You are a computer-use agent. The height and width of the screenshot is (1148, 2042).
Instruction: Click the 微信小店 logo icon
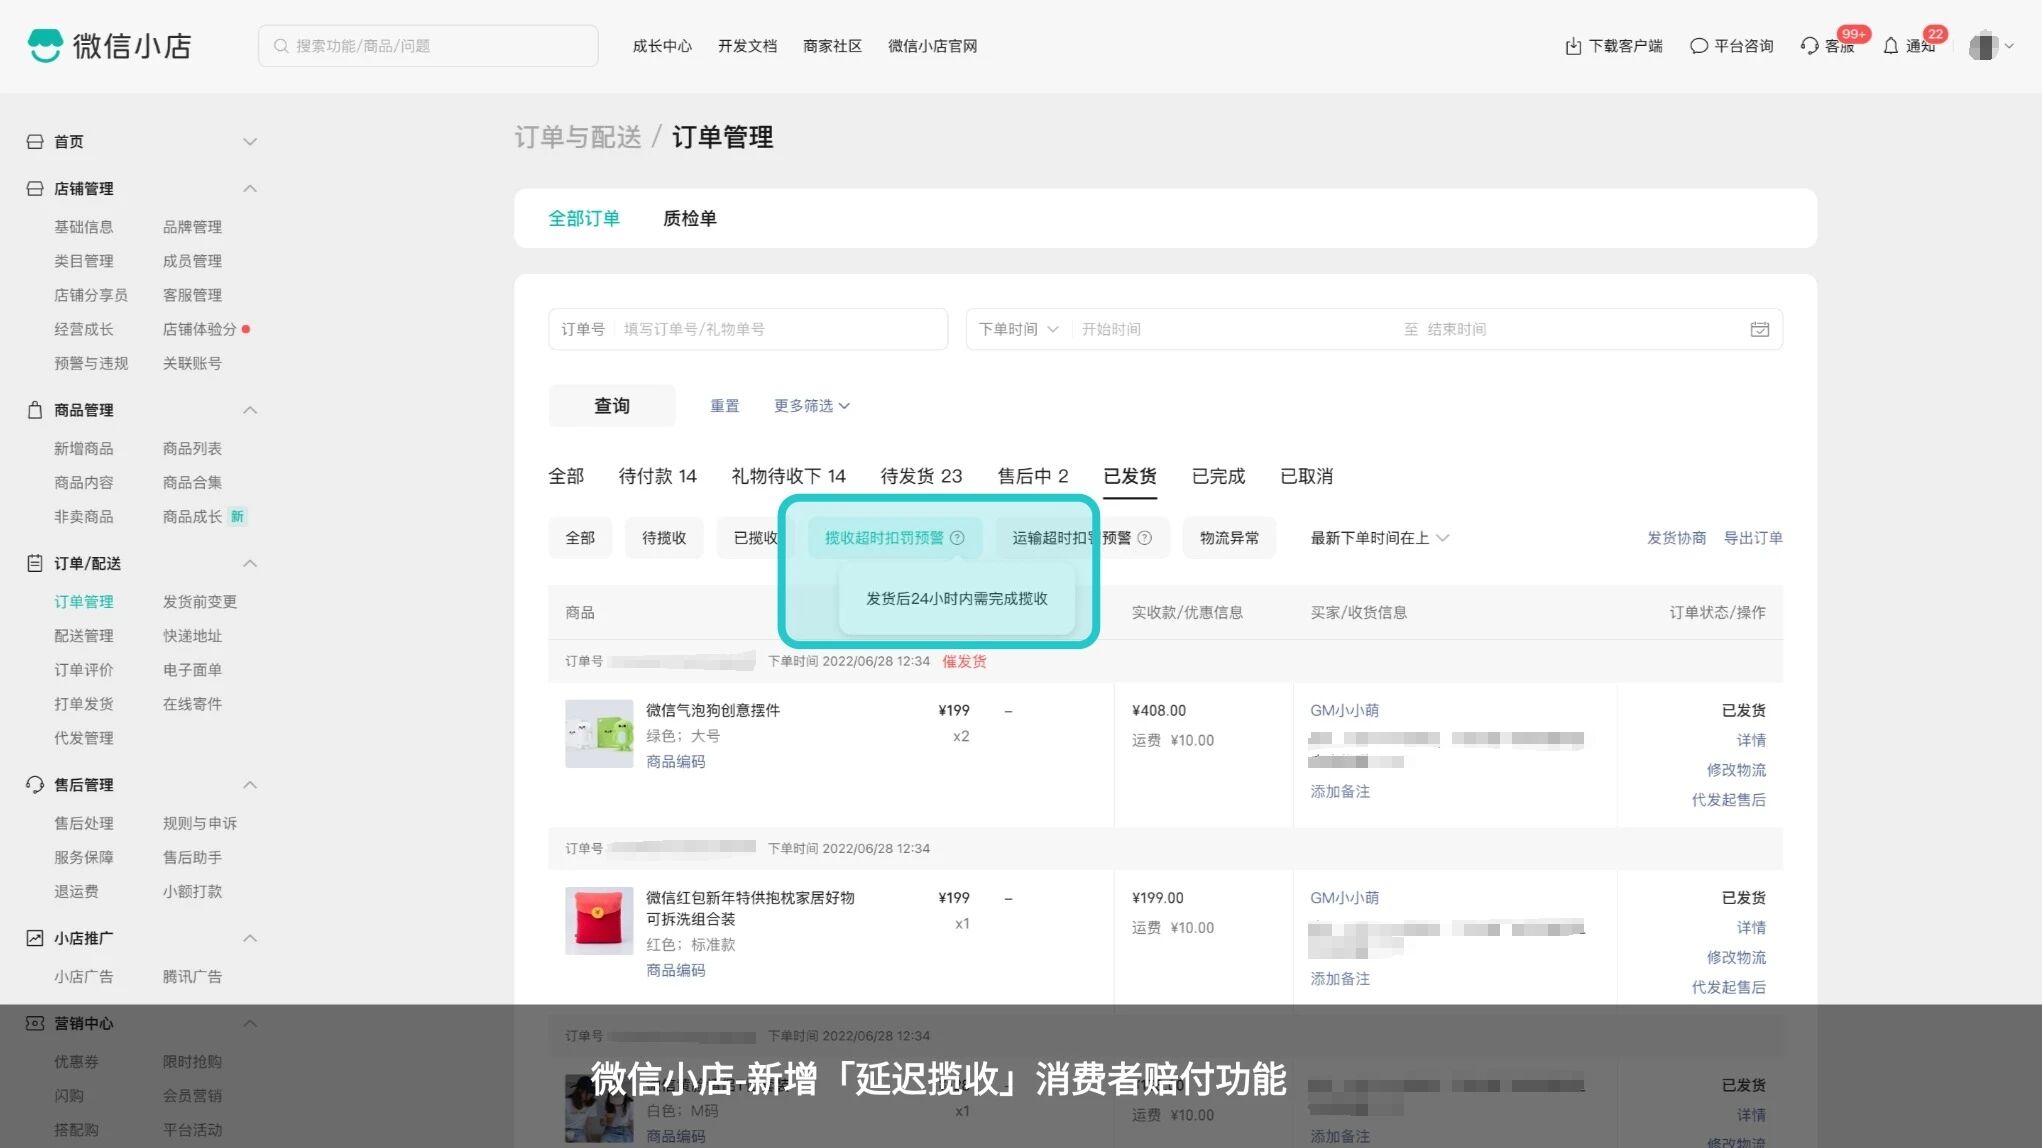pos(45,46)
